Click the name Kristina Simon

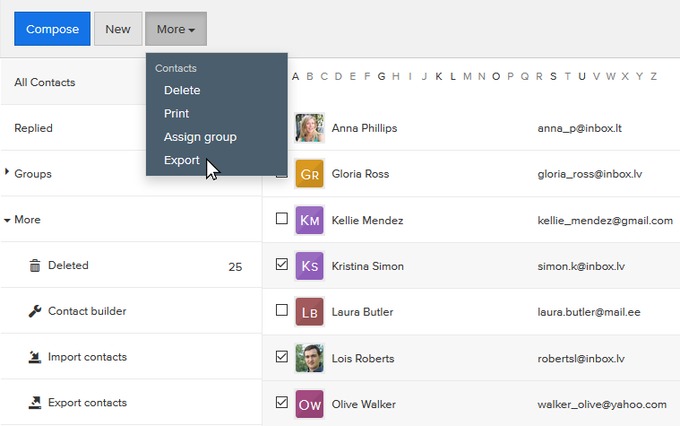[x=368, y=266]
